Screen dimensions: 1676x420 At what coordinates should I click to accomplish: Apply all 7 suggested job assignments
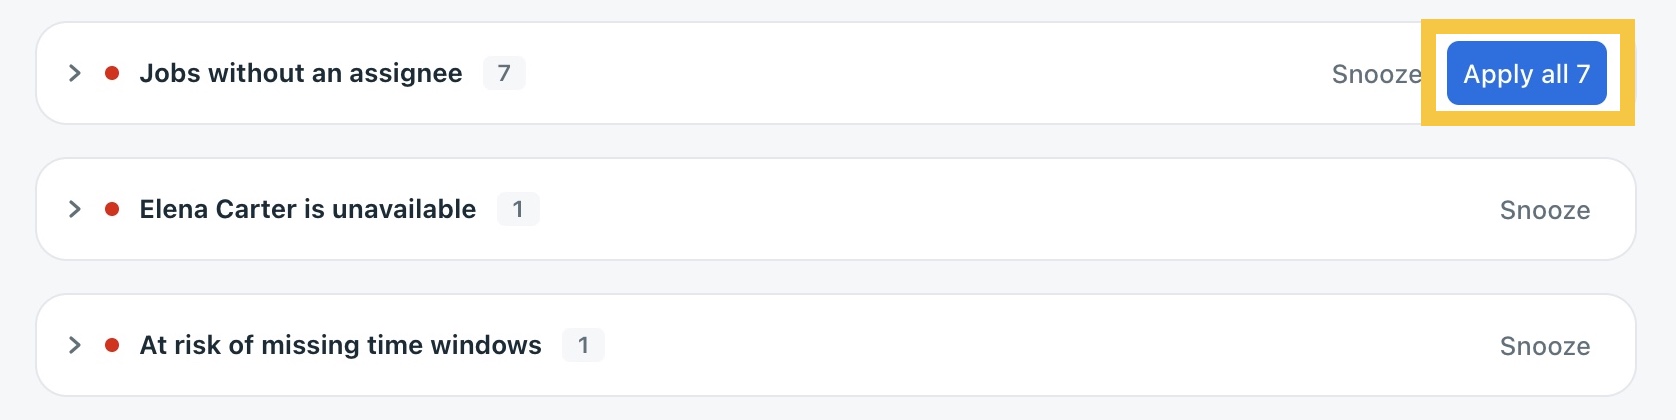[x=1526, y=73]
